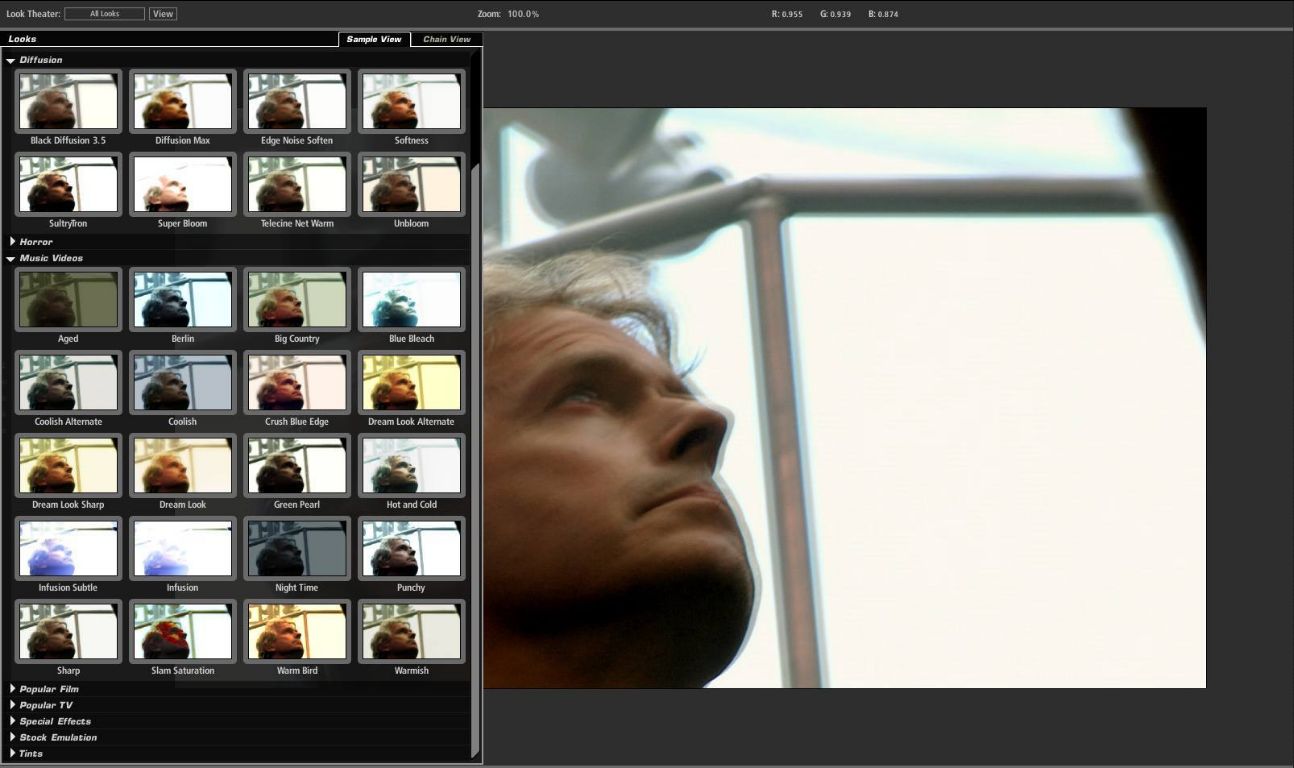1294x768 pixels.
Task: Select the Unbloom look thumbnail
Action: [411, 184]
